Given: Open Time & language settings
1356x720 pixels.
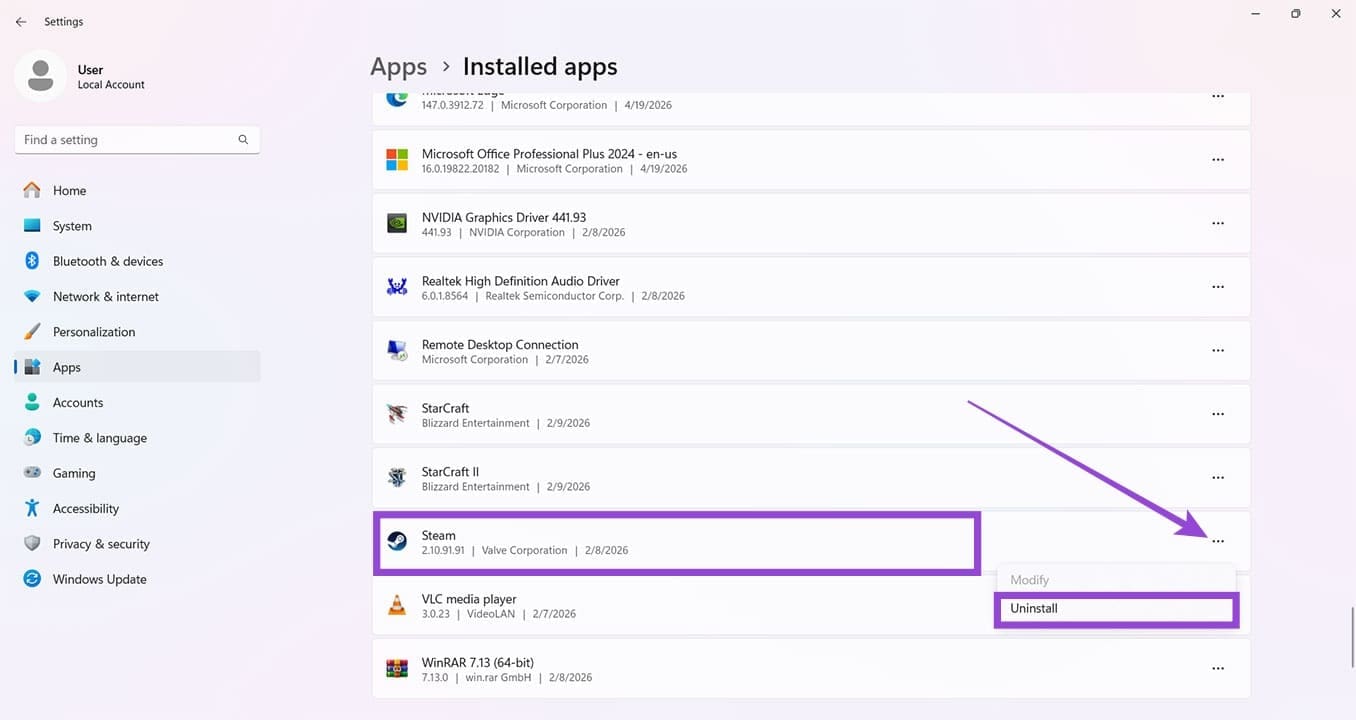Looking at the screenshot, I should pyautogui.click(x=138, y=438).
